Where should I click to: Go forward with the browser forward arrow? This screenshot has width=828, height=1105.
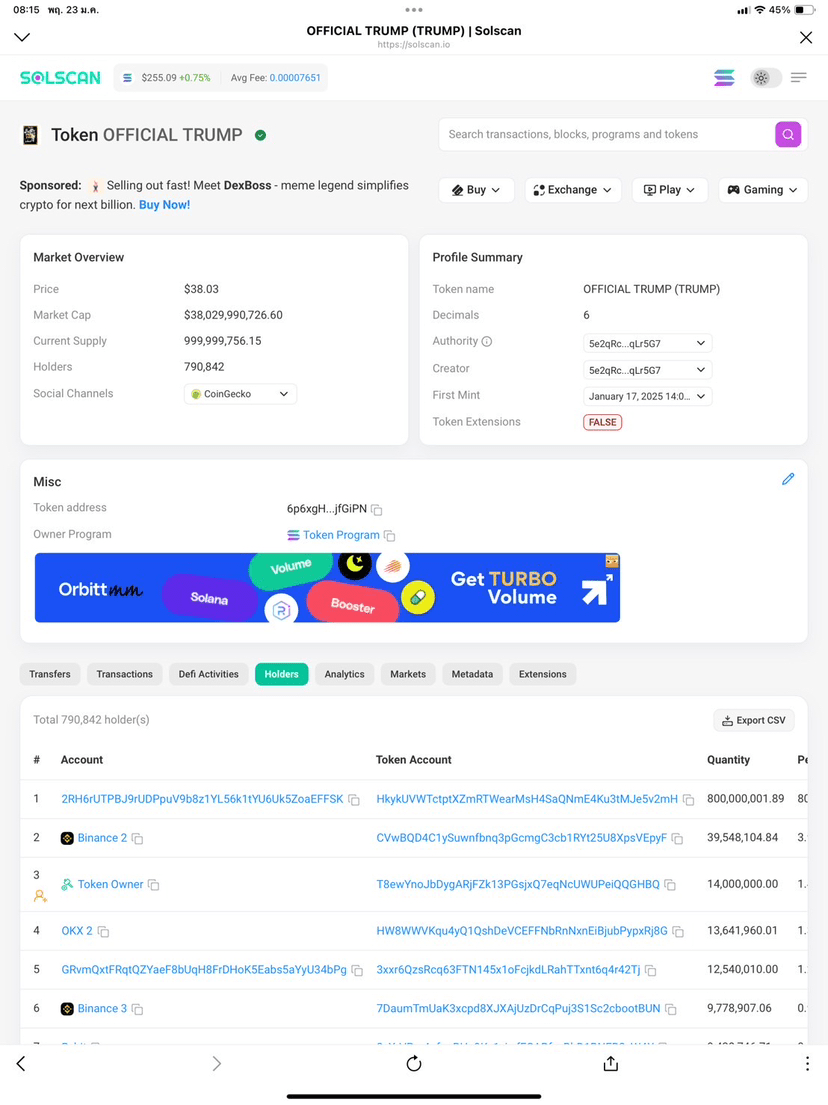click(216, 1063)
